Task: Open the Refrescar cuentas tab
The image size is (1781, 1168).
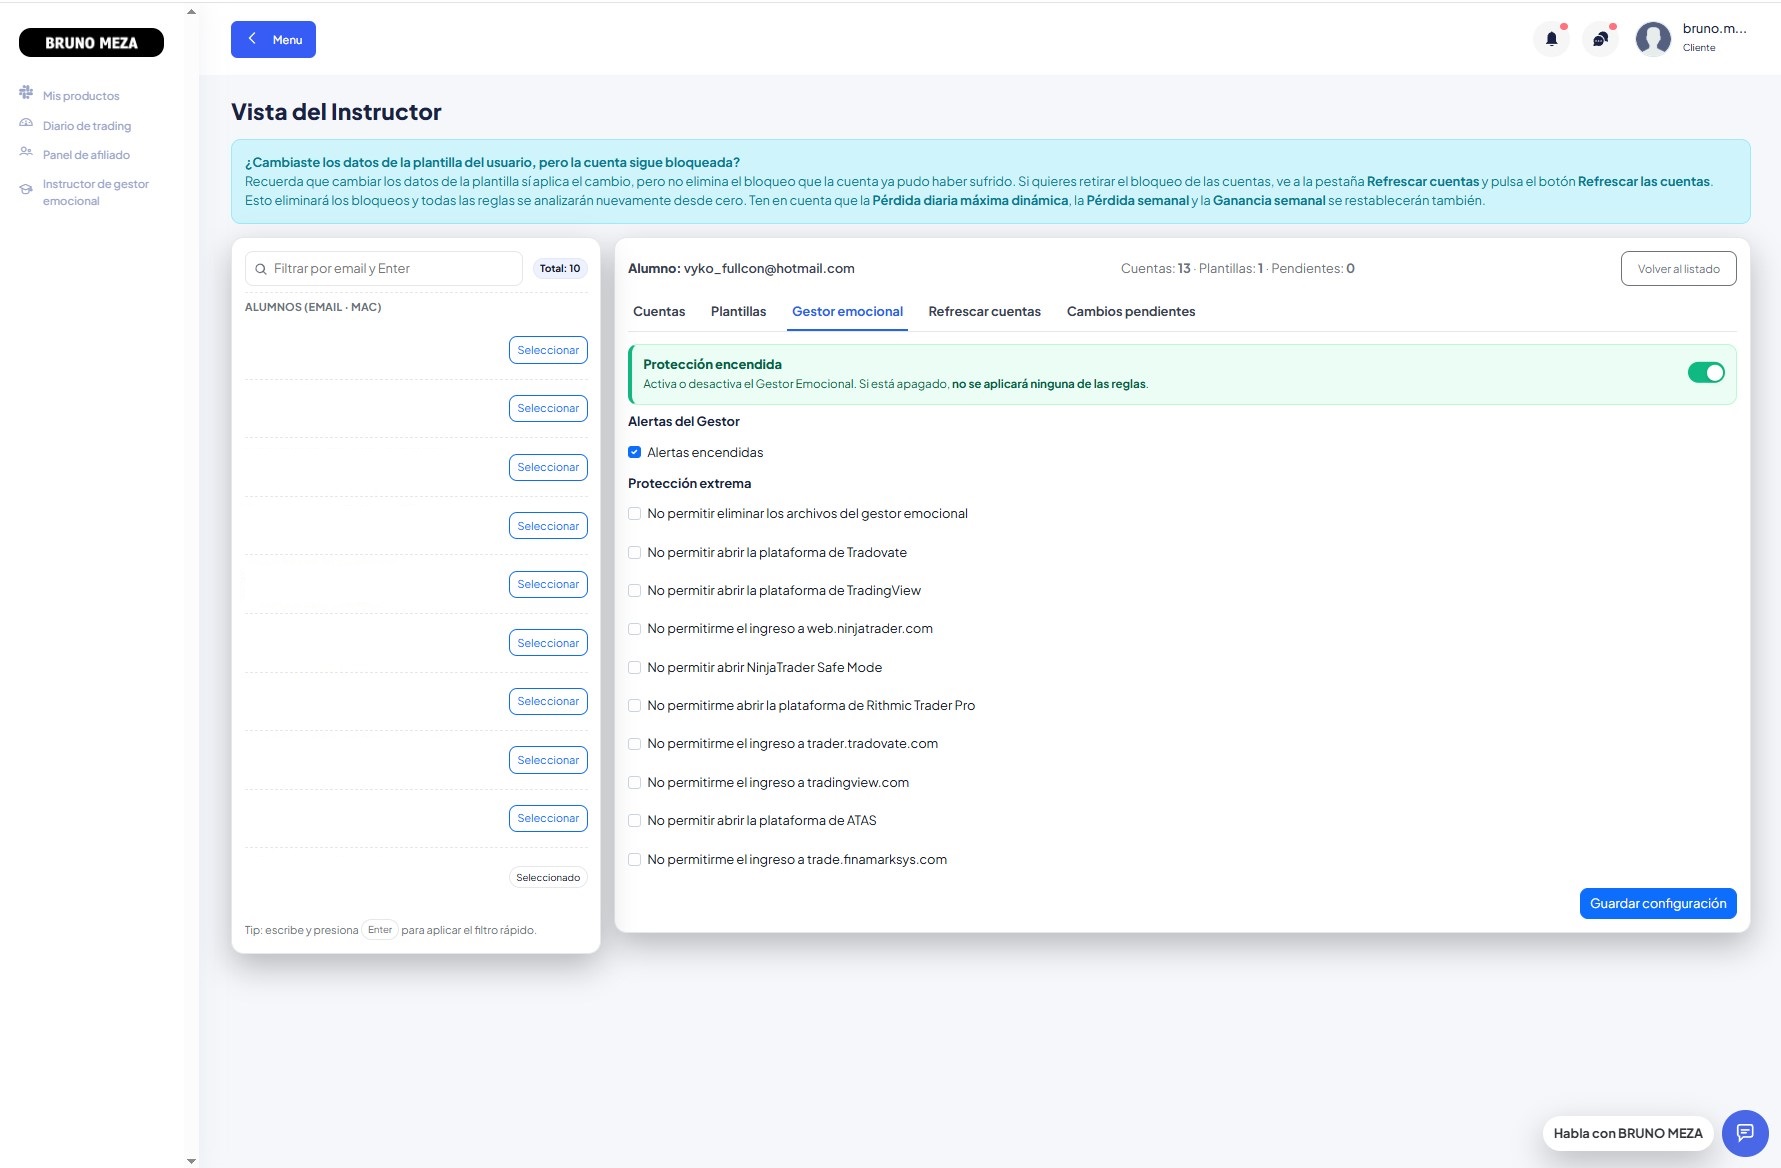Action: 984,312
